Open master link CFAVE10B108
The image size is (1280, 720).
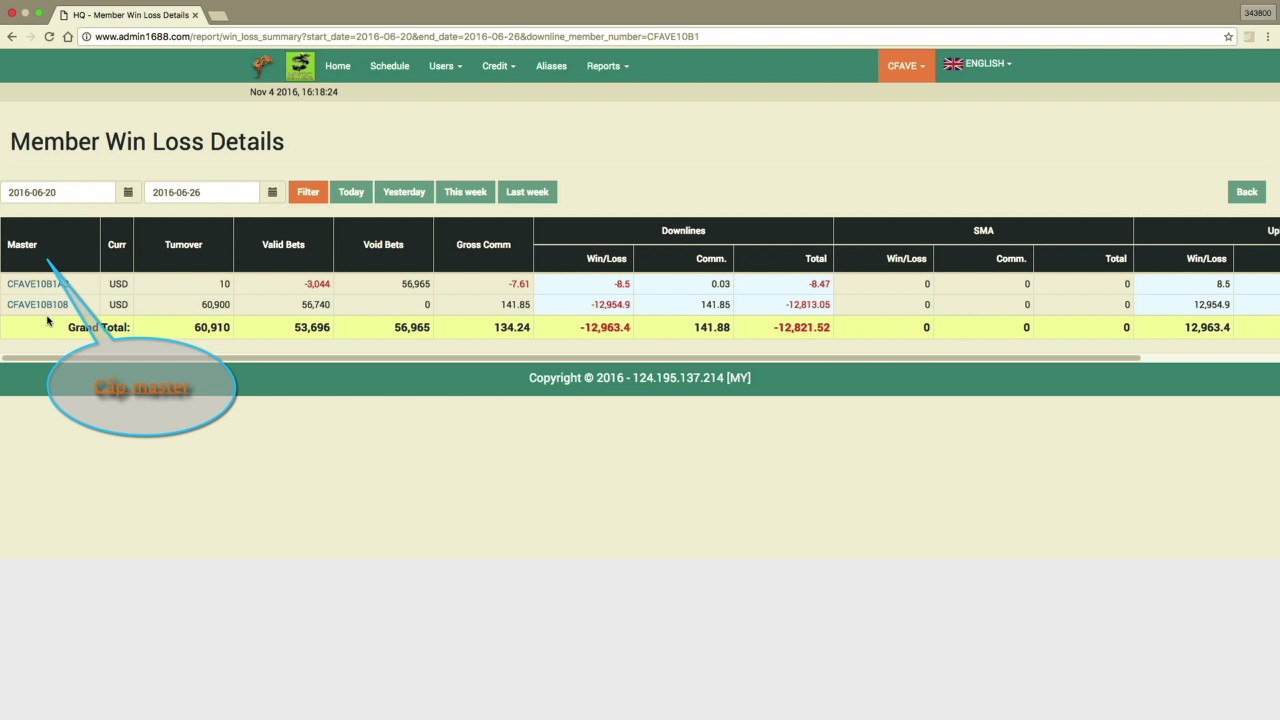pyautogui.click(x=38, y=305)
